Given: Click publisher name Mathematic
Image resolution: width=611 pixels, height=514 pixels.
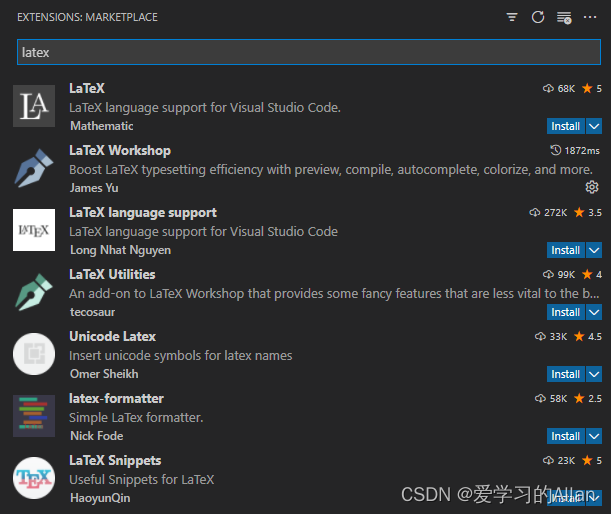Looking at the screenshot, I should click(x=102, y=126).
